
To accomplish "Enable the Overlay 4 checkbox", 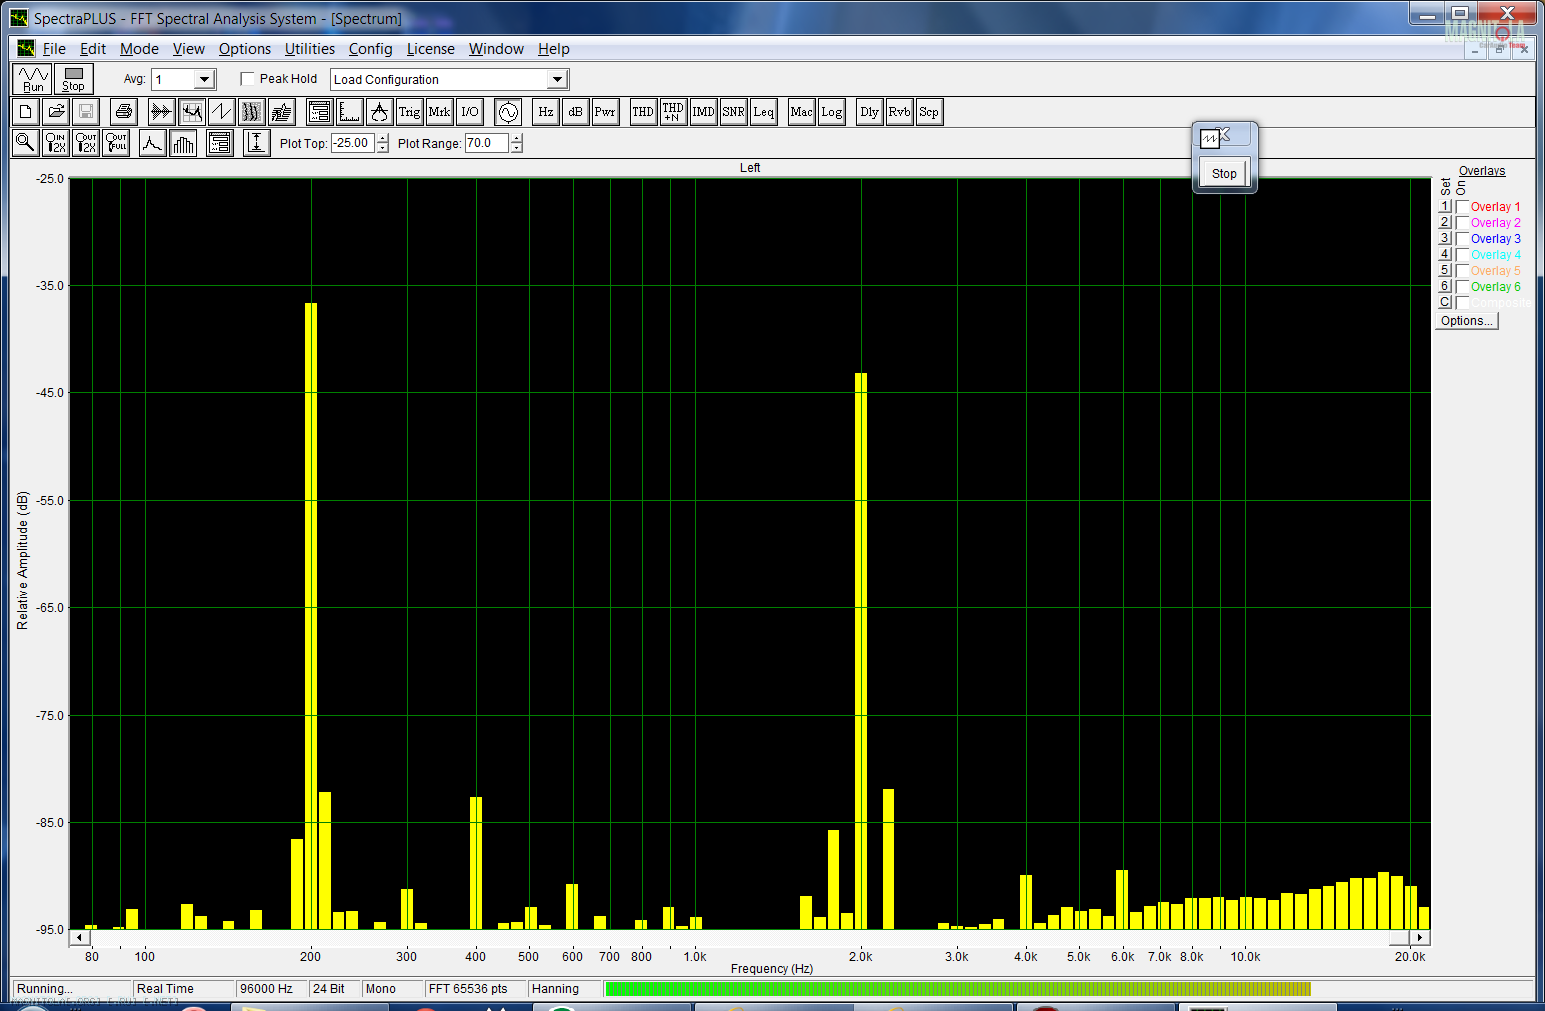I will [x=1462, y=255].
